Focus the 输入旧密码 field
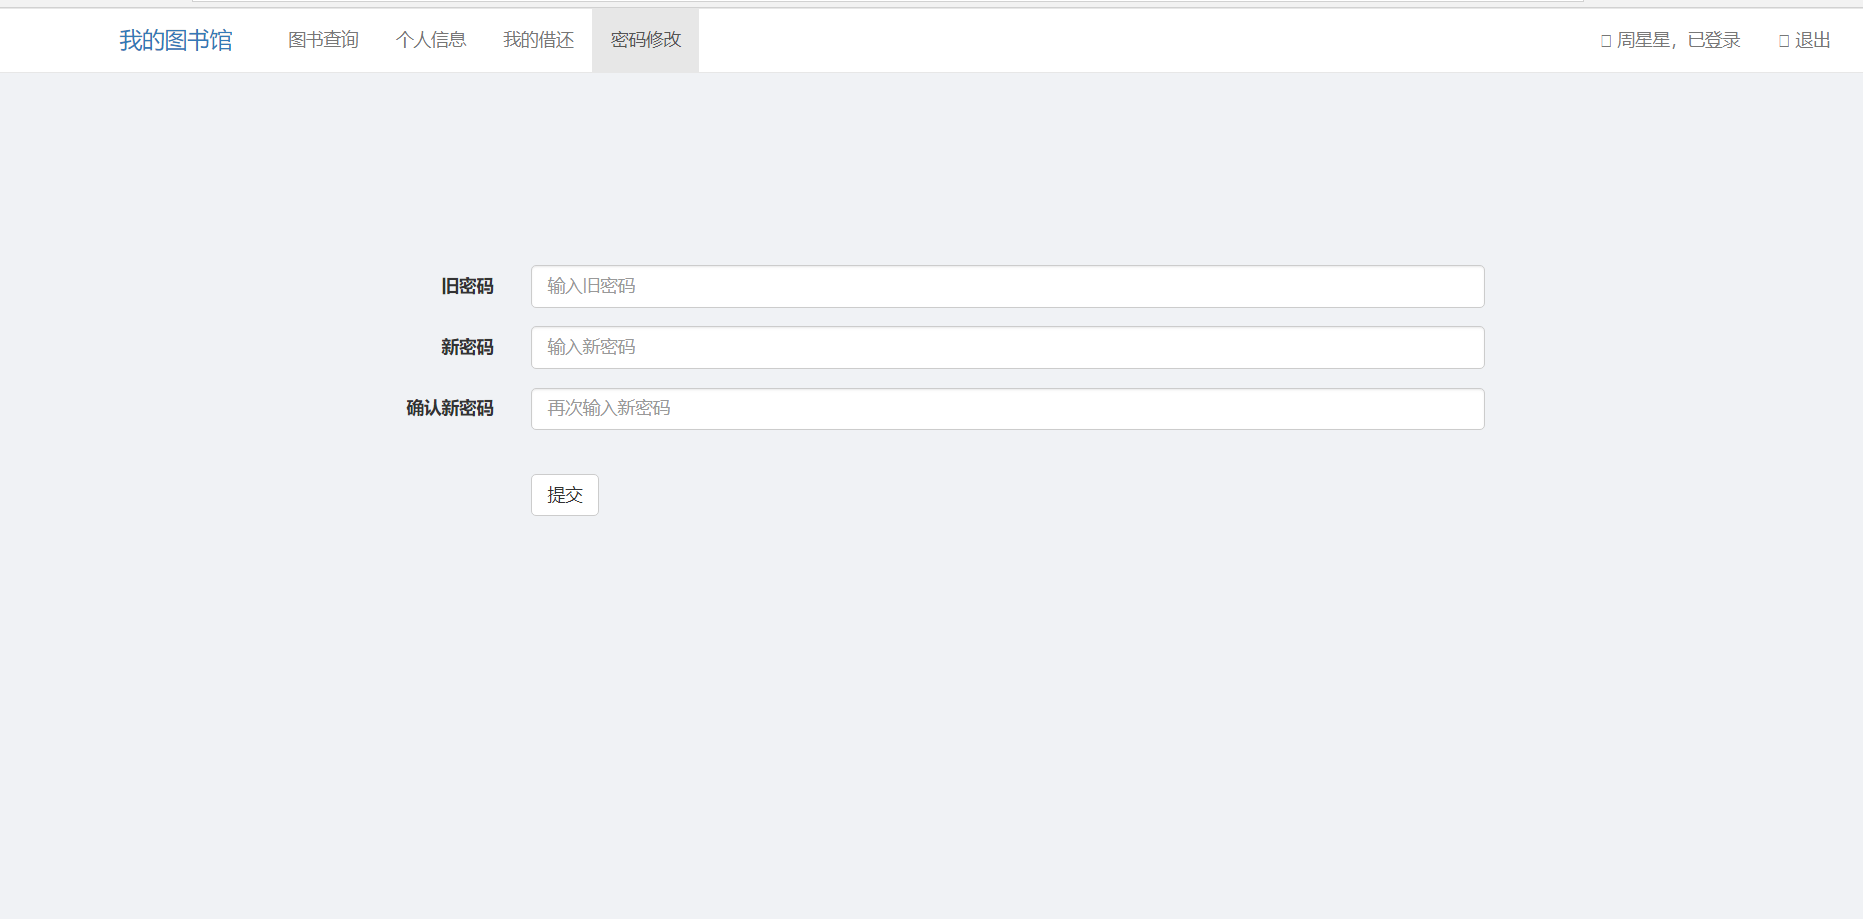The height and width of the screenshot is (919, 1863). [1007, 286]
